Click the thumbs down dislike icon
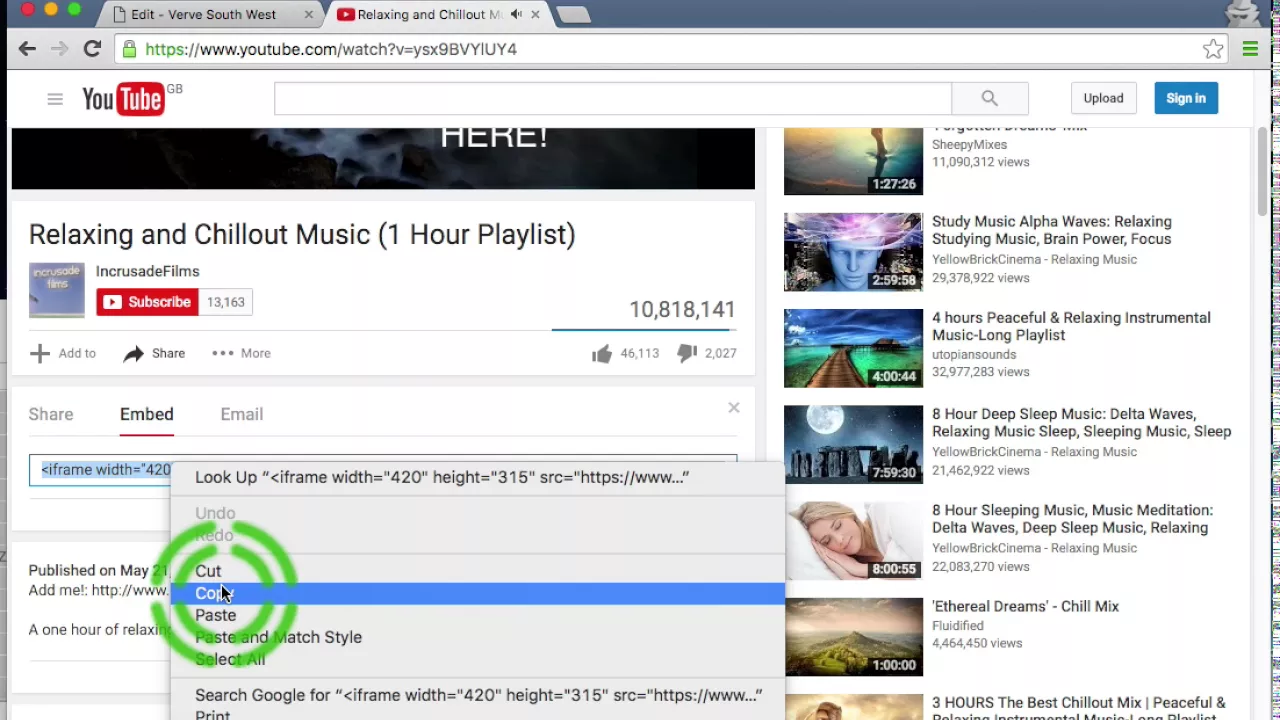Viewport: 1280px width, 720px height. click(x=687, y=353)
